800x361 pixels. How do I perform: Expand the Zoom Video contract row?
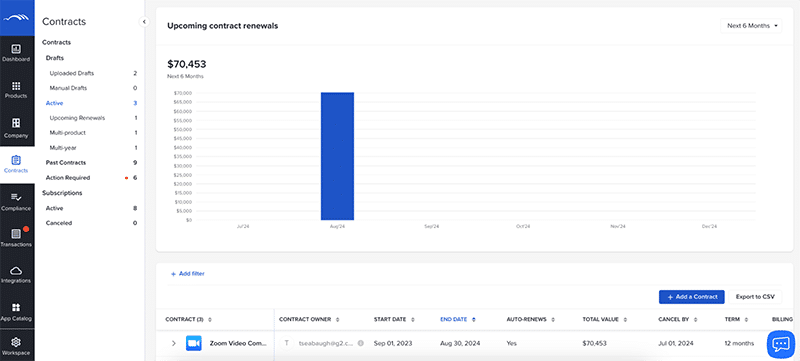click(x=173, y=343)
